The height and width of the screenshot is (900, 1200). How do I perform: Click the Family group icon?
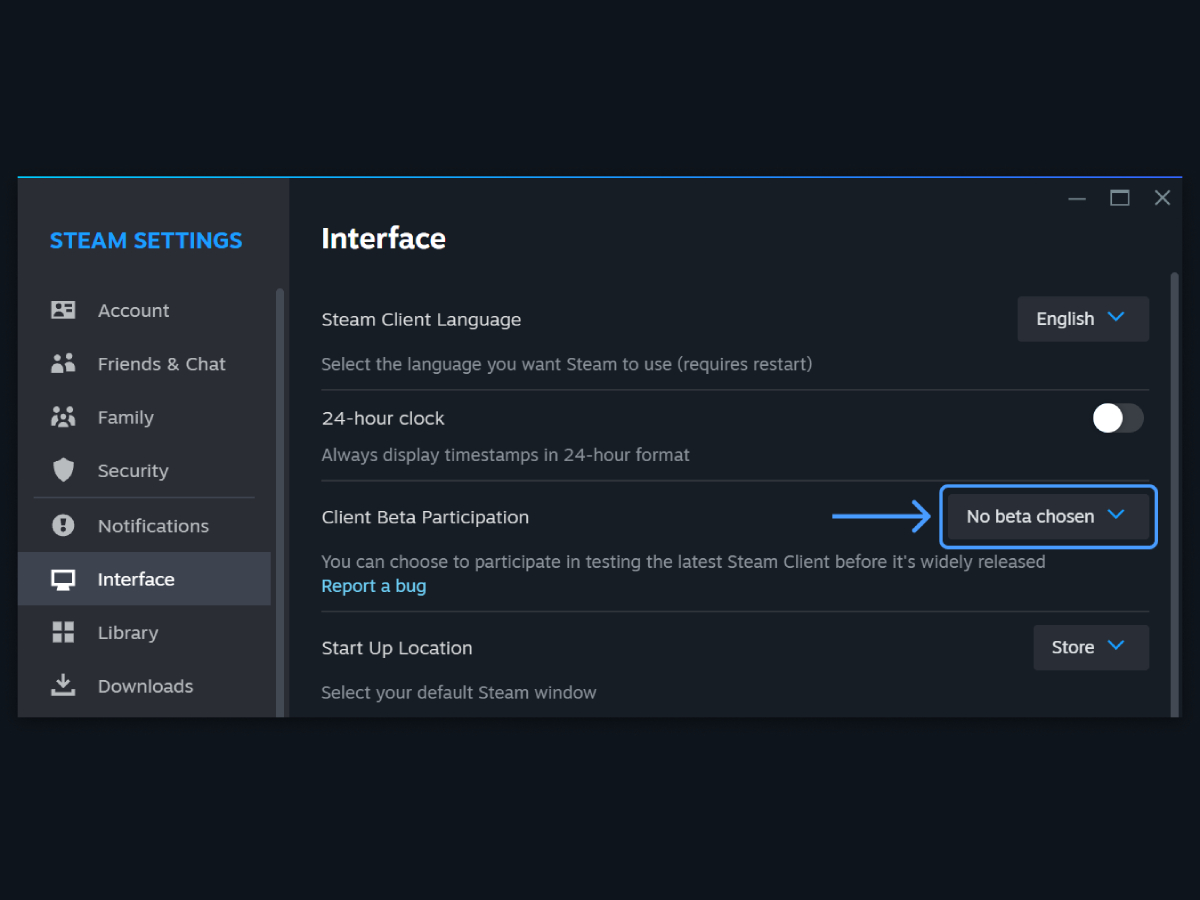tap(63, 417)
